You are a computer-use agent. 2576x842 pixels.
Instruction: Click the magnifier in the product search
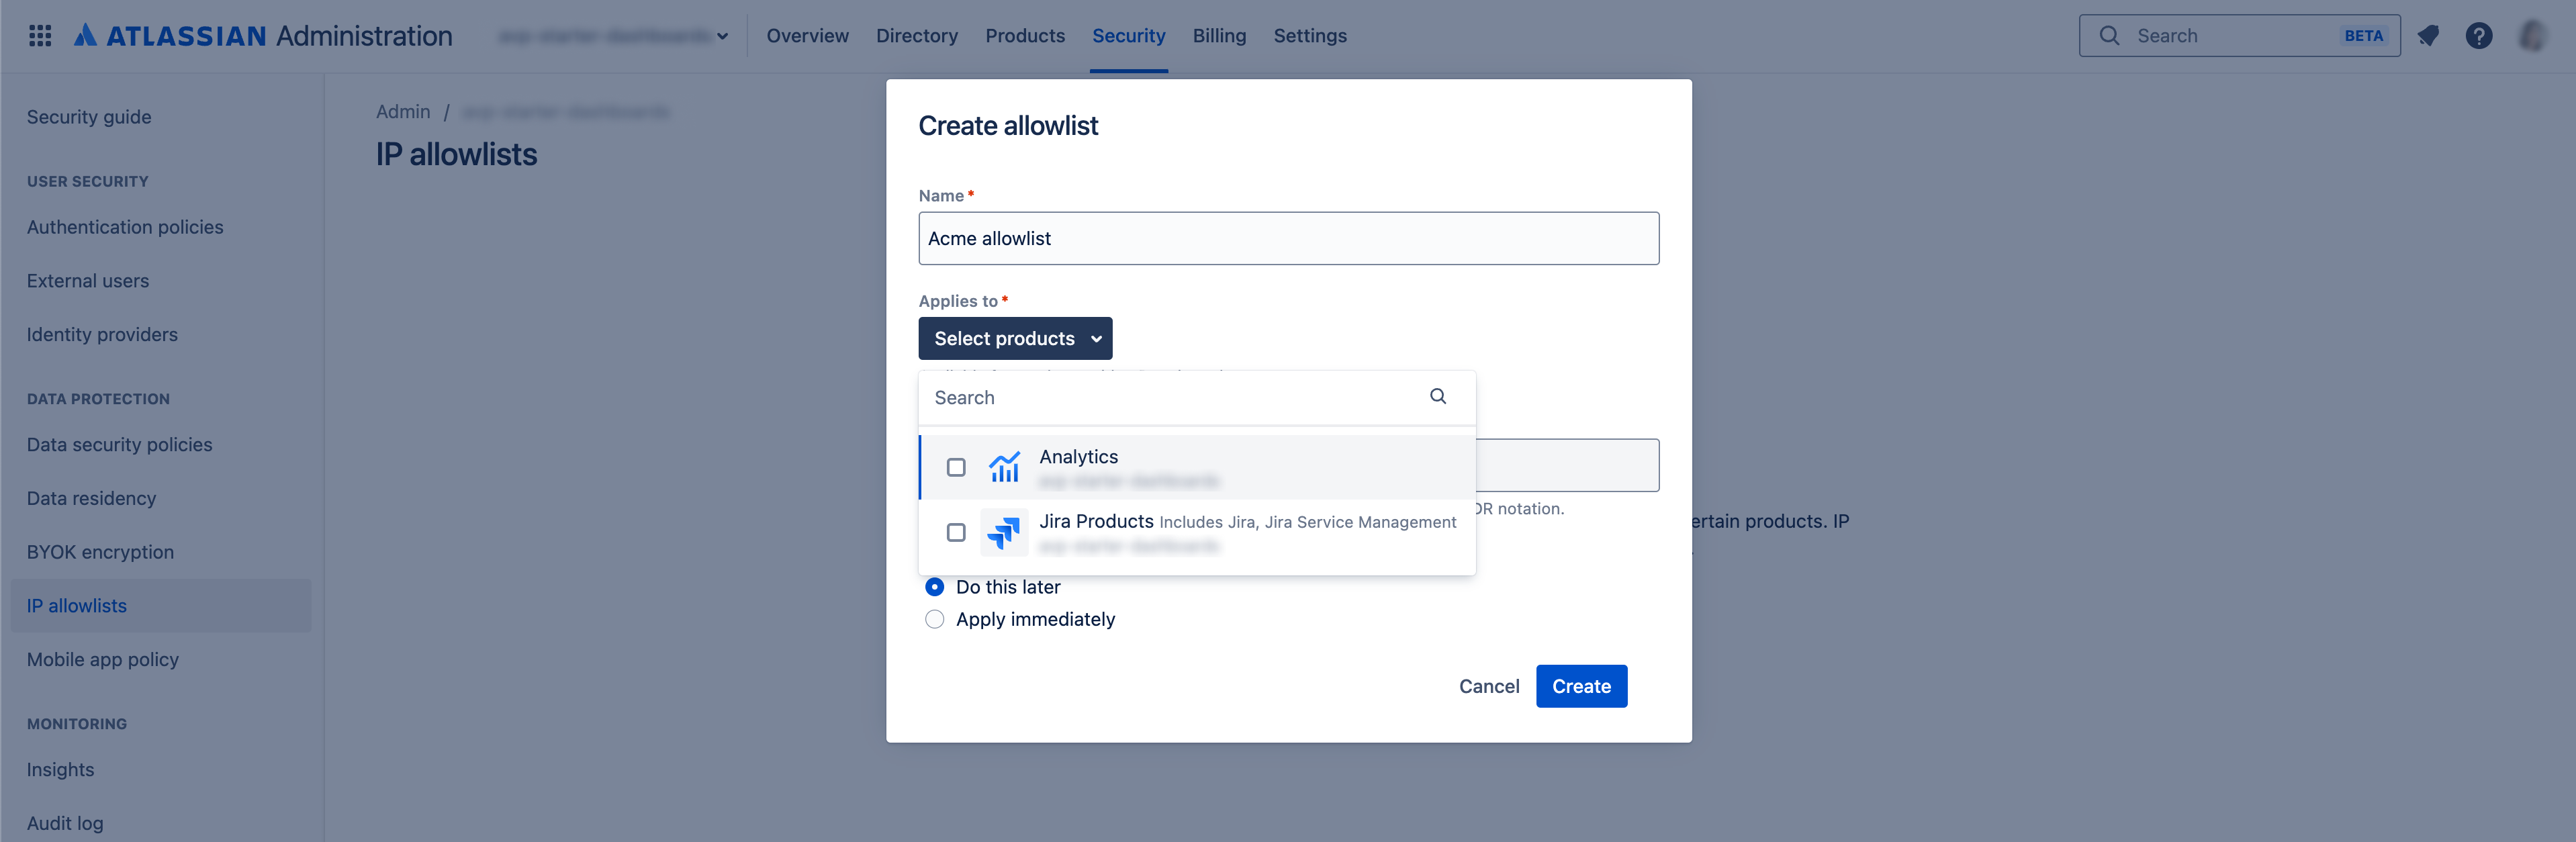(1438, 396)
